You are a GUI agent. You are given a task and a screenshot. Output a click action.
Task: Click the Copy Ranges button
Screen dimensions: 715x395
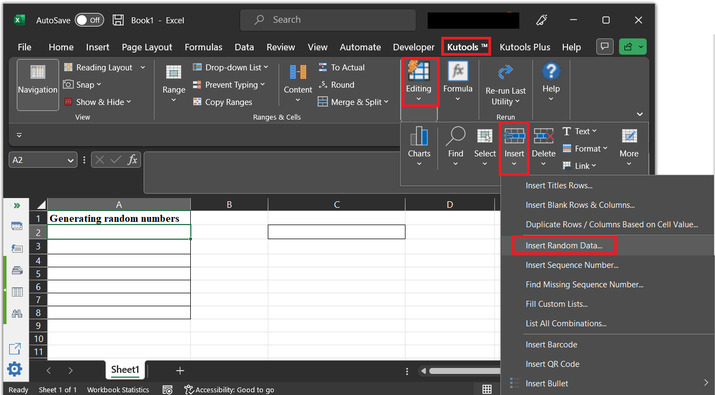pos(223,102)
